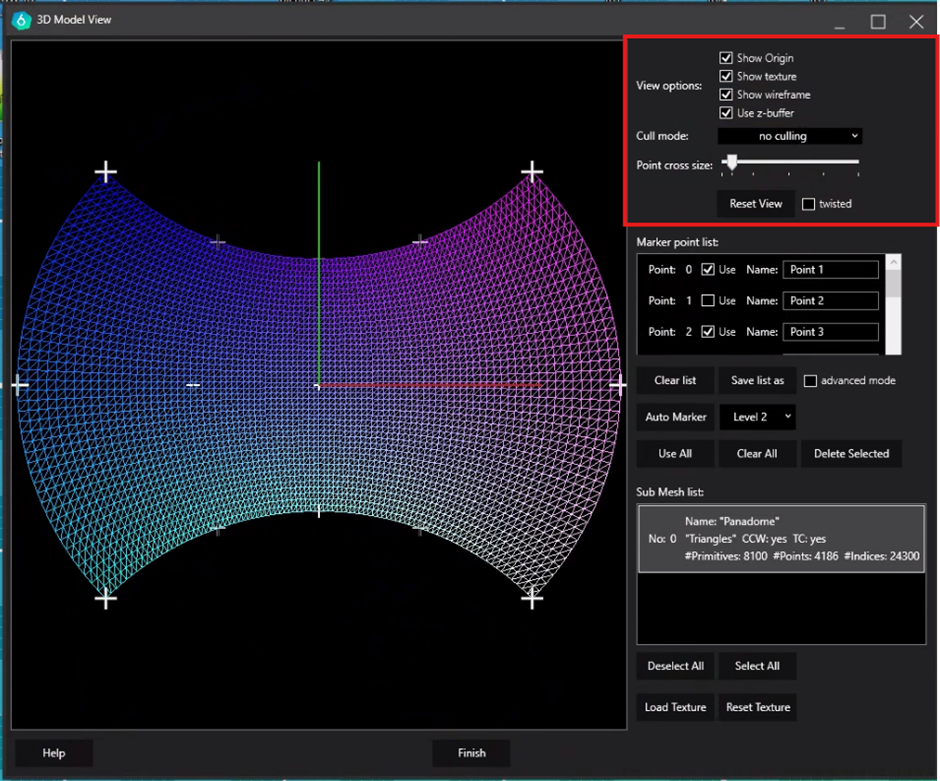
Task: Click the Load Texture button
Action: coord(675,707)
